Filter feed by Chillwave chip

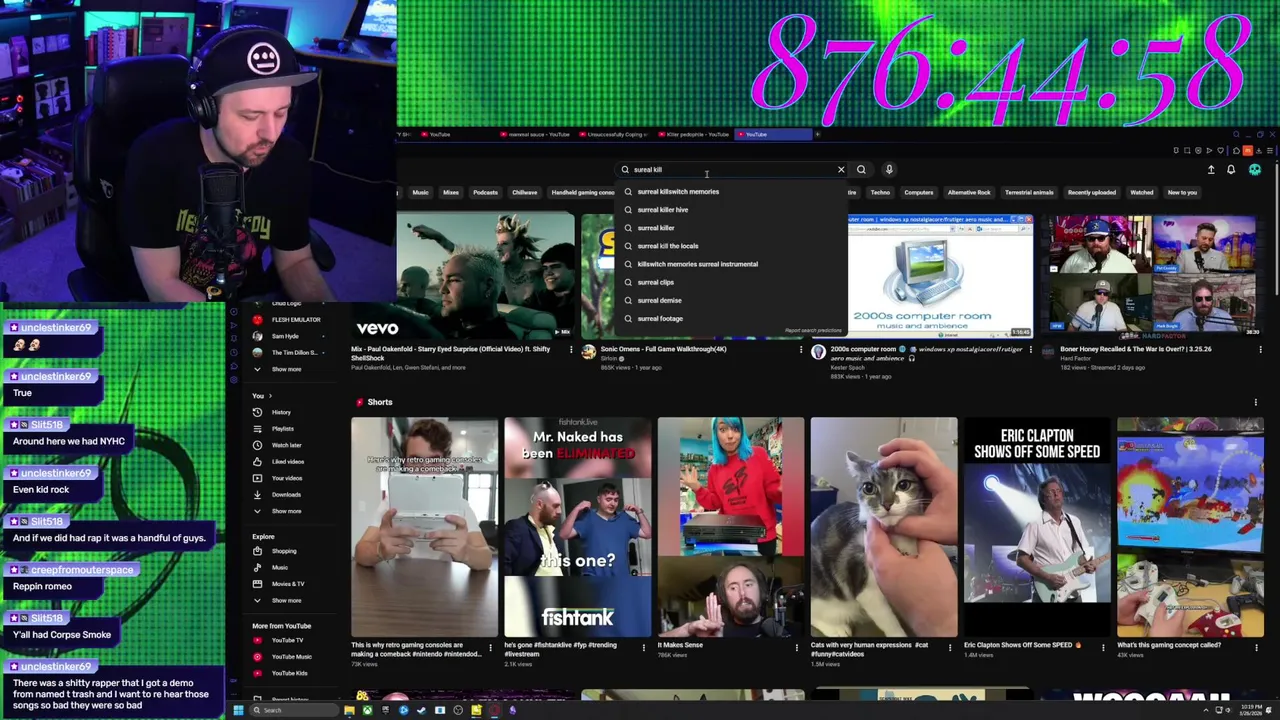point(525,193)
